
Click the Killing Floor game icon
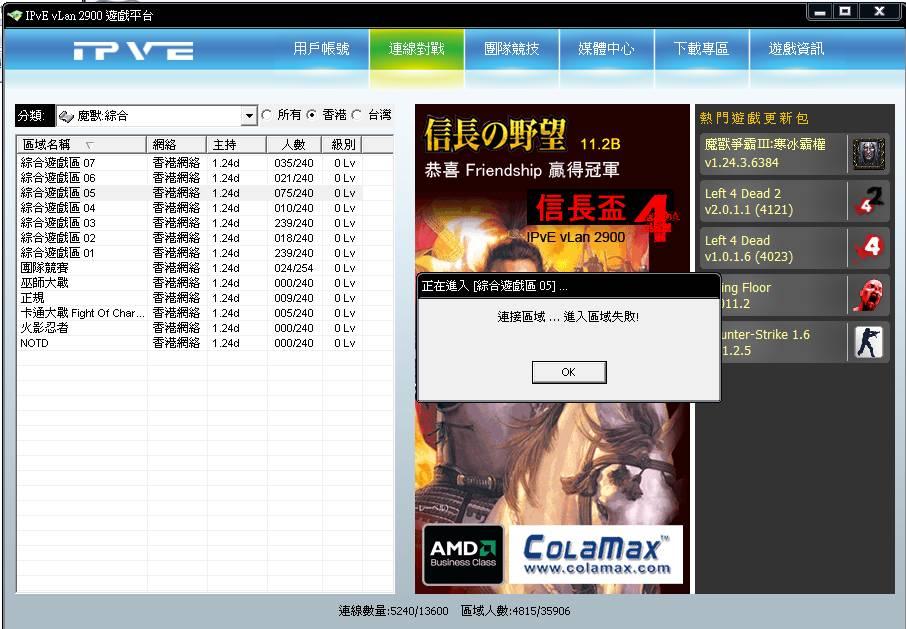point(868,295)
